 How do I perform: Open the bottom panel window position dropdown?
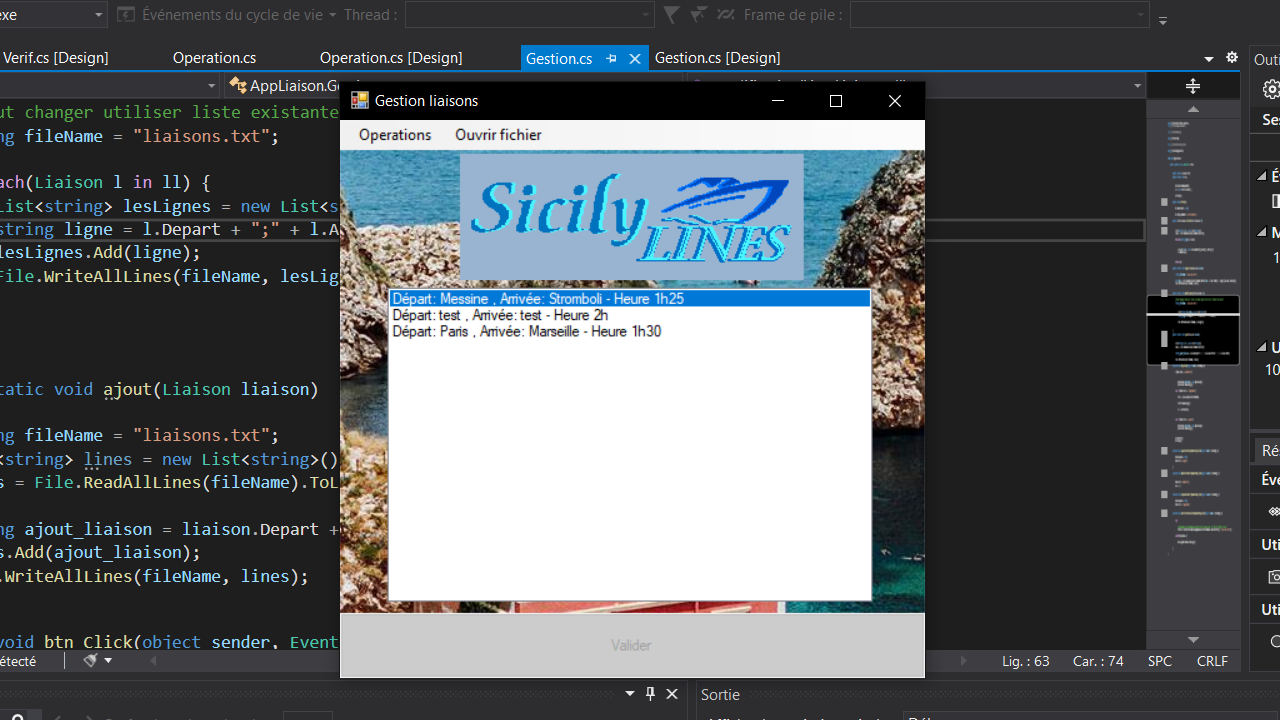tap(630, 694)
